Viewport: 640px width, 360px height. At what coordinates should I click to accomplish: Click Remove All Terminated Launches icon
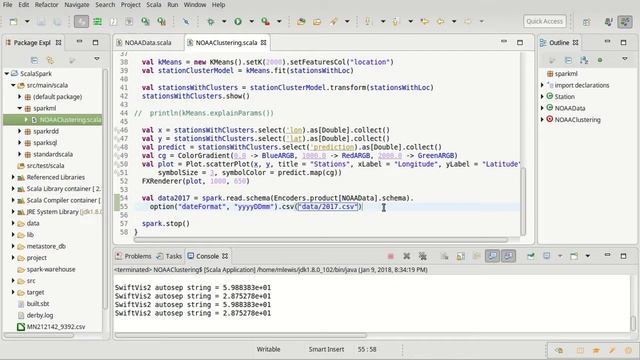coord(423,256)
